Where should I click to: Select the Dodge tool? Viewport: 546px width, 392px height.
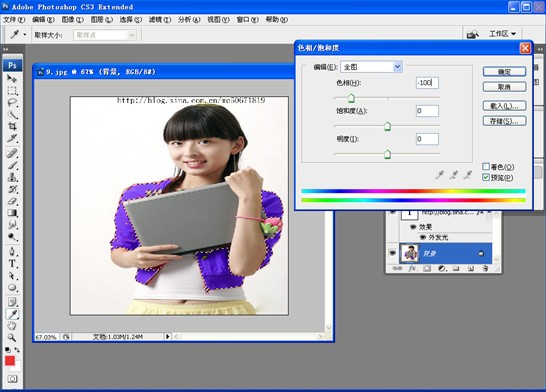click(12, 237)
